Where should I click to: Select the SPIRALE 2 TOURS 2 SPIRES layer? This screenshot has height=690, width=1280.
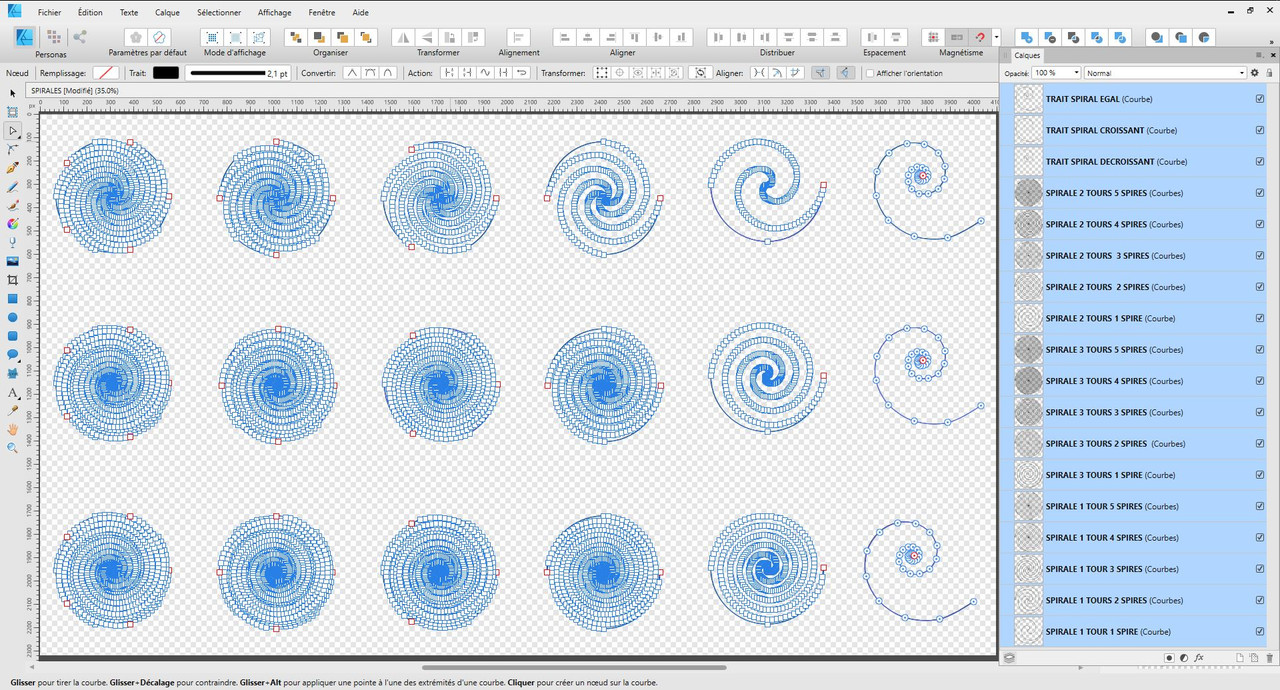click(1135, 287)
